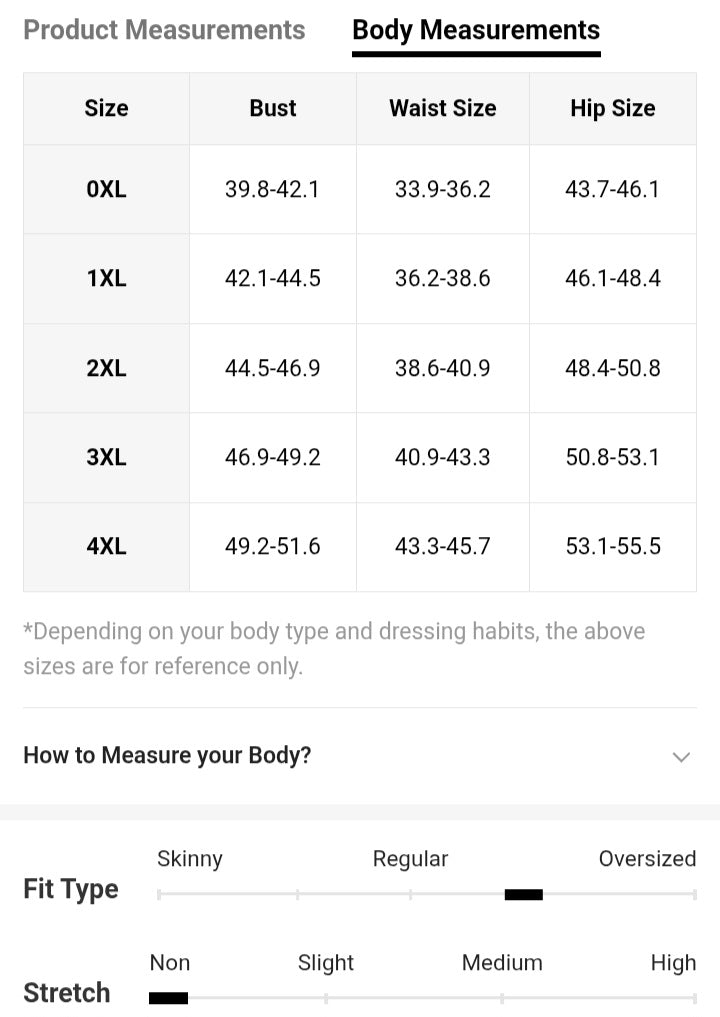The width and height of the screenshot is (720, 1017).
Task: Click the Size column header
Action: click(106, 108)
